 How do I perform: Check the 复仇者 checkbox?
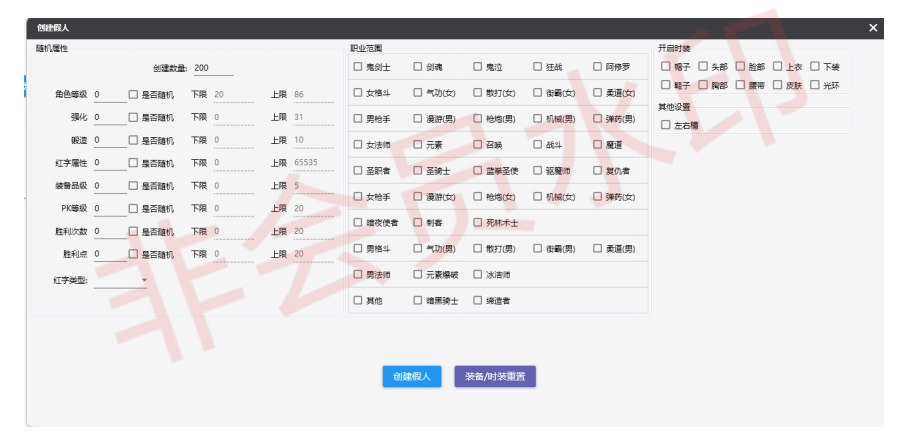[x=597, y=170]
